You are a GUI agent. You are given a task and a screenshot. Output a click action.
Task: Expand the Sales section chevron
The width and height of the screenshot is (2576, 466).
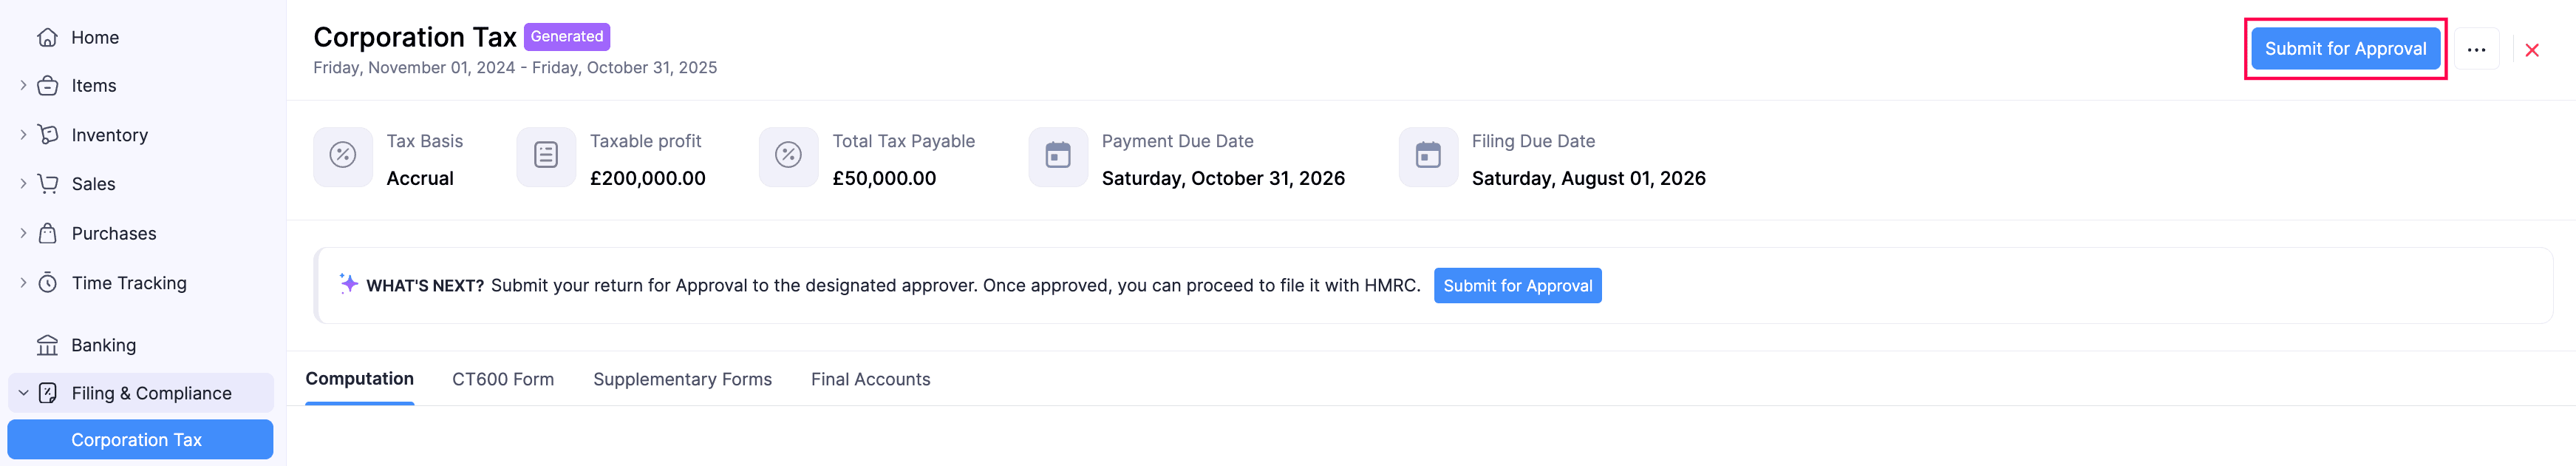point(21,184)
